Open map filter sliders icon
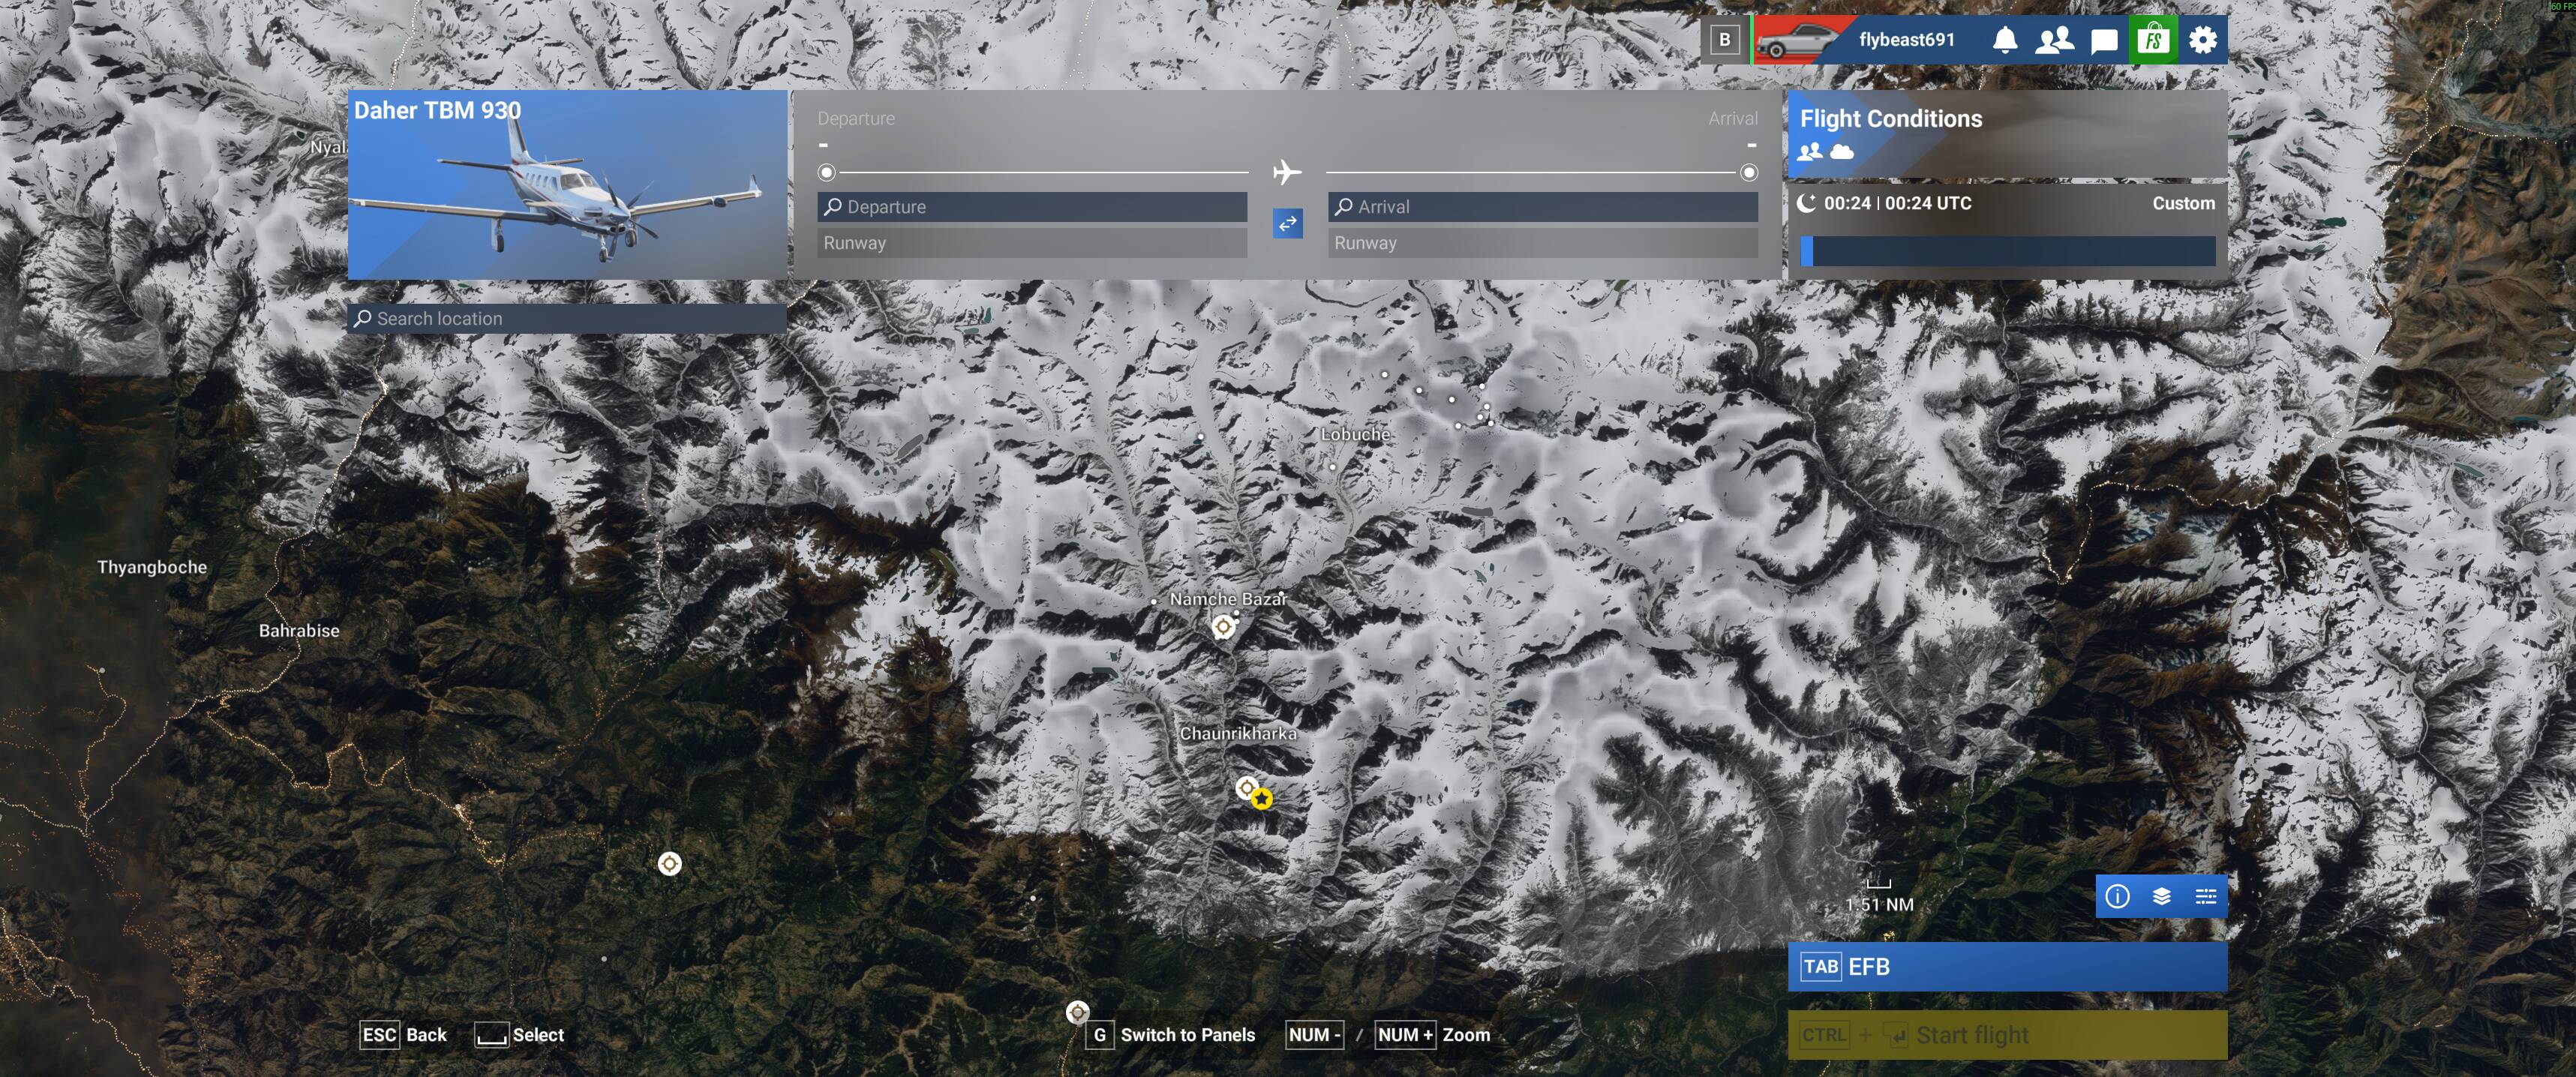 2205,896
